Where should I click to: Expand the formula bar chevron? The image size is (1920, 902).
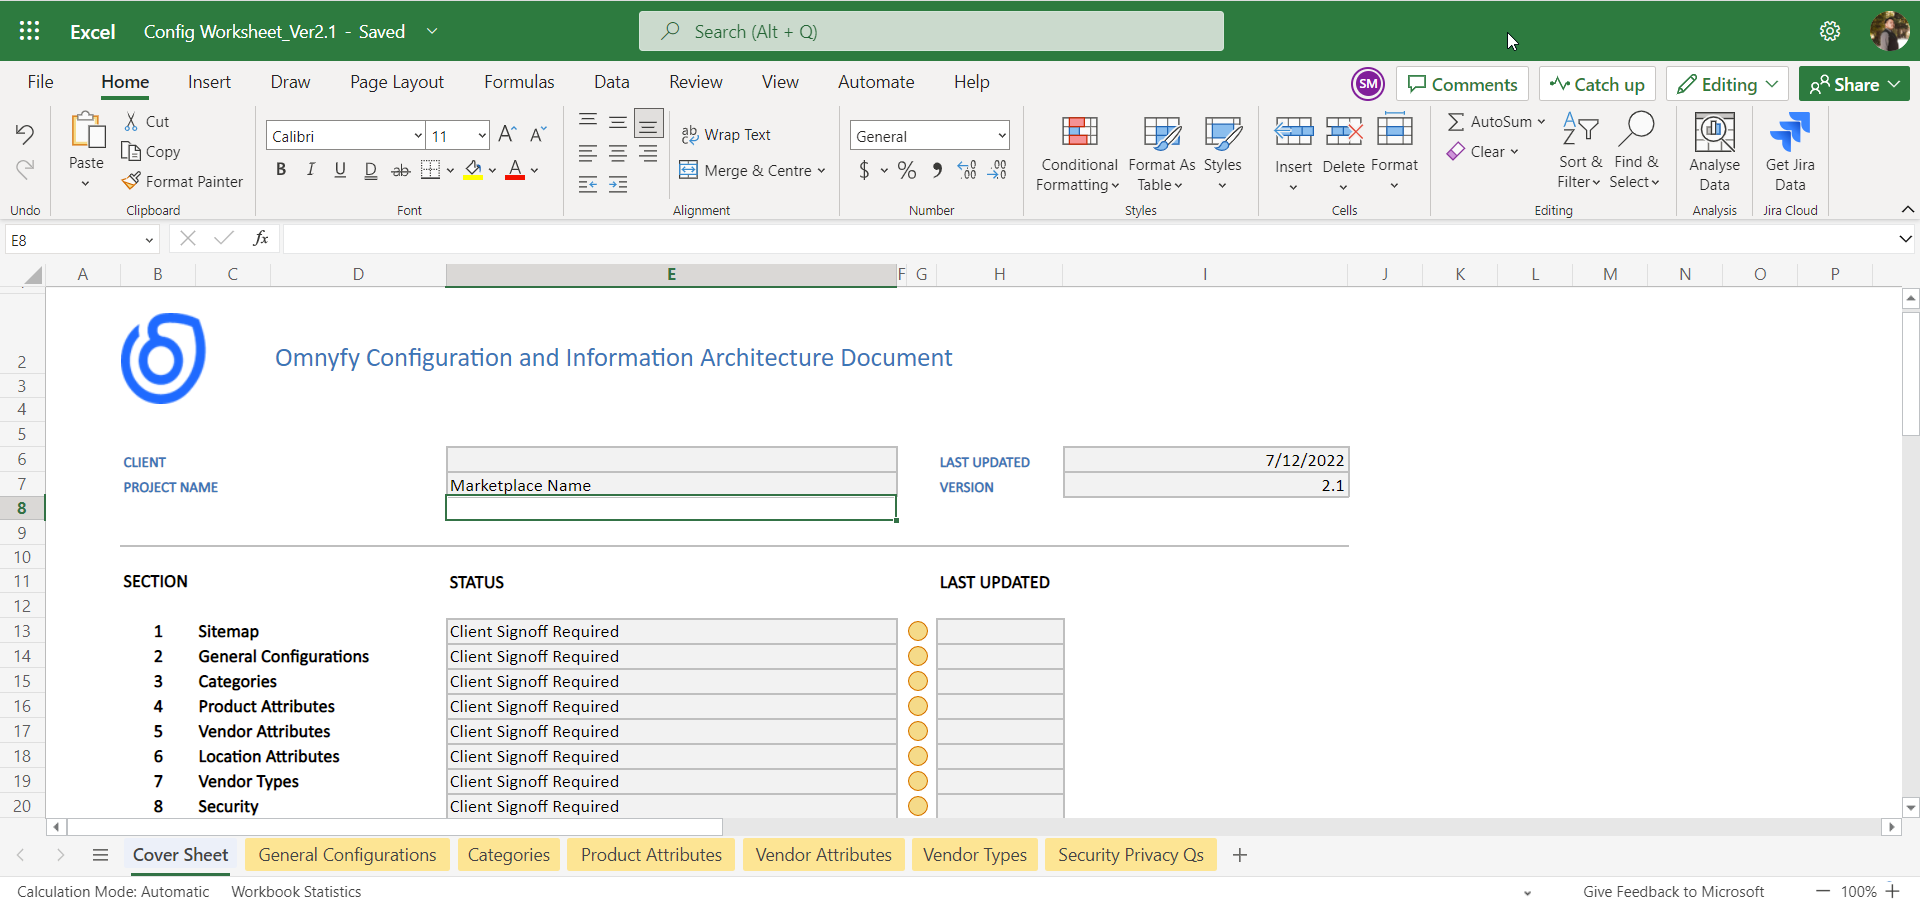pyautogui.click(x=1905, y=239)
